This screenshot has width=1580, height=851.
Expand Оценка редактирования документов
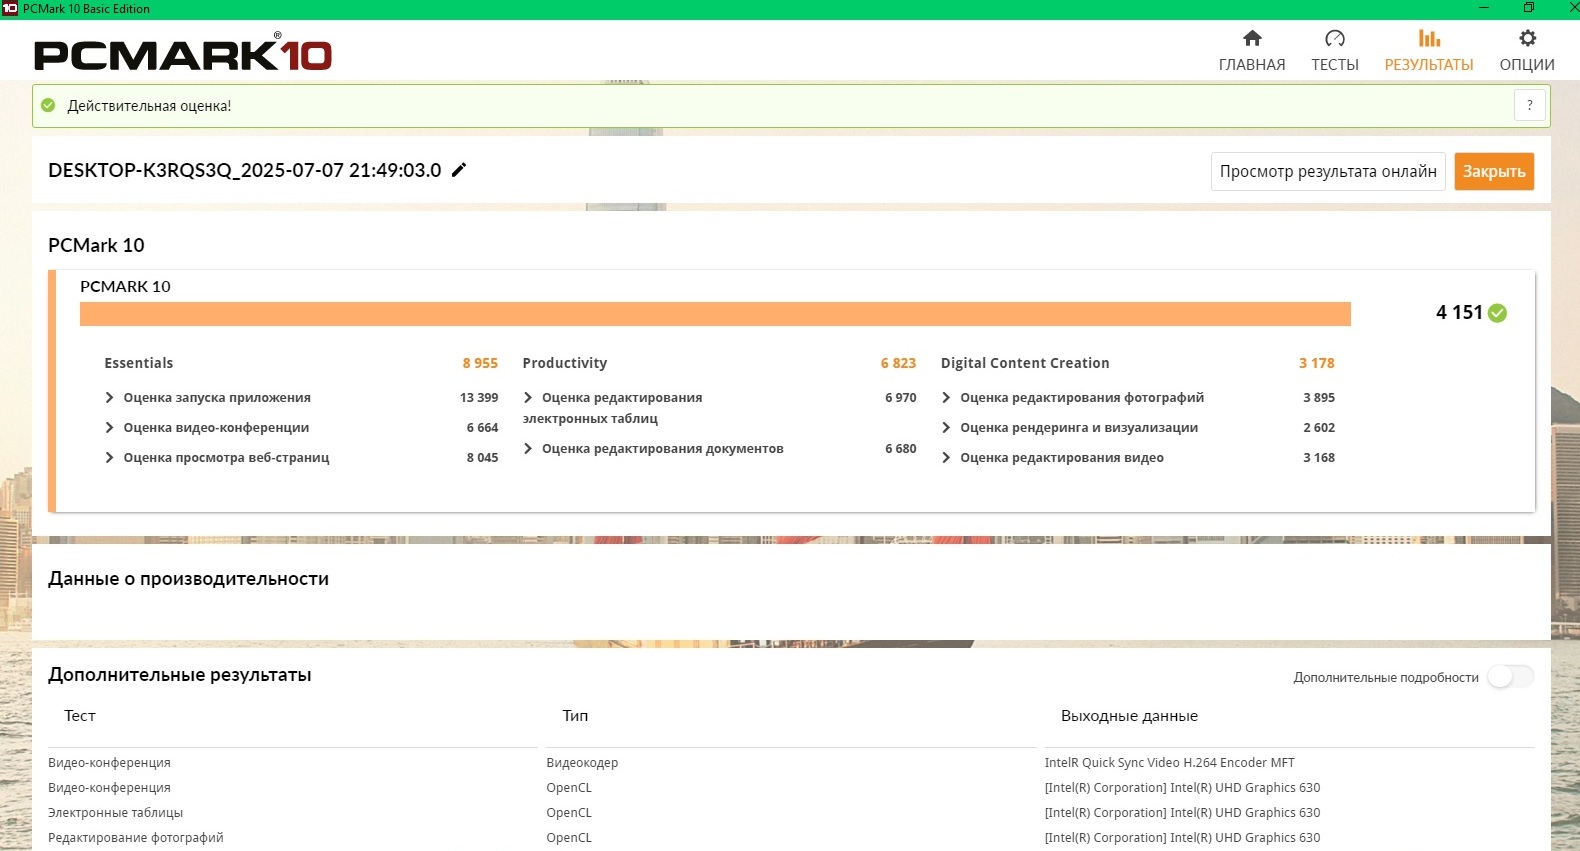tap(528, 449)
